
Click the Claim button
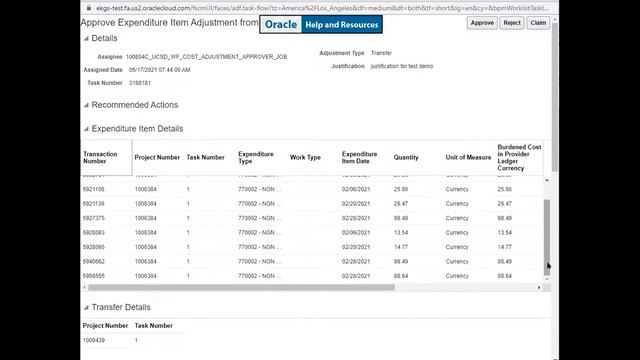pyautogui.click(x=538, y=23)
